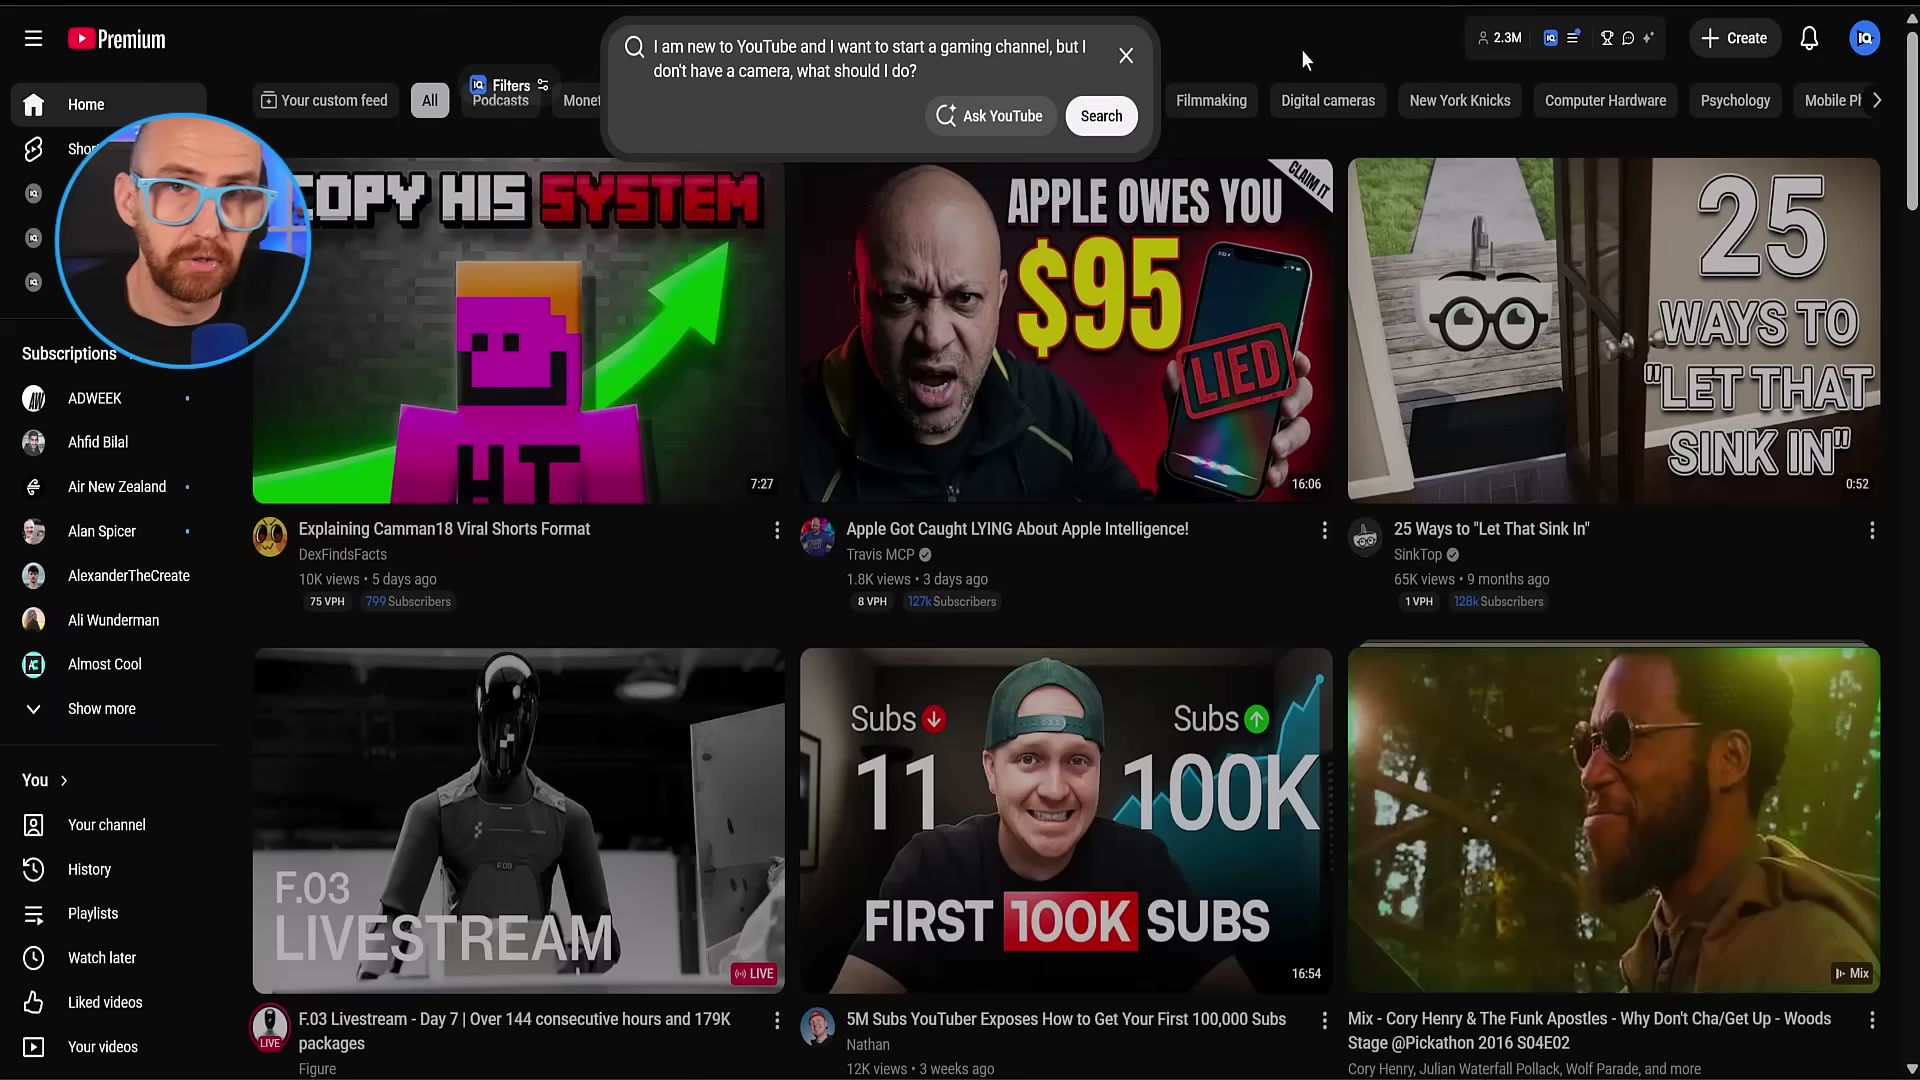The width and height of the screenshot is (1920, 1080).
Task: Expand subscriptions with Show more
Action: [x=109, y=709]
